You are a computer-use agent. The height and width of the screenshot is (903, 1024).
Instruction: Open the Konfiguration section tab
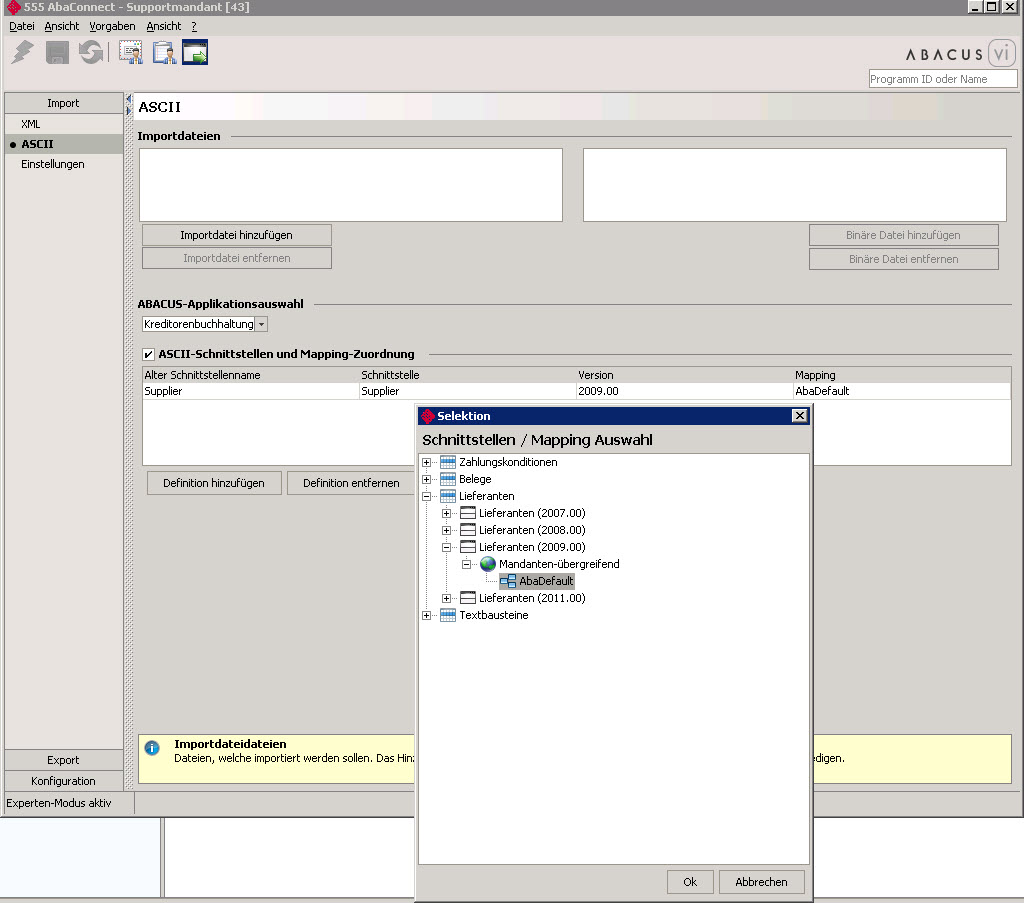tap(63, 781)
